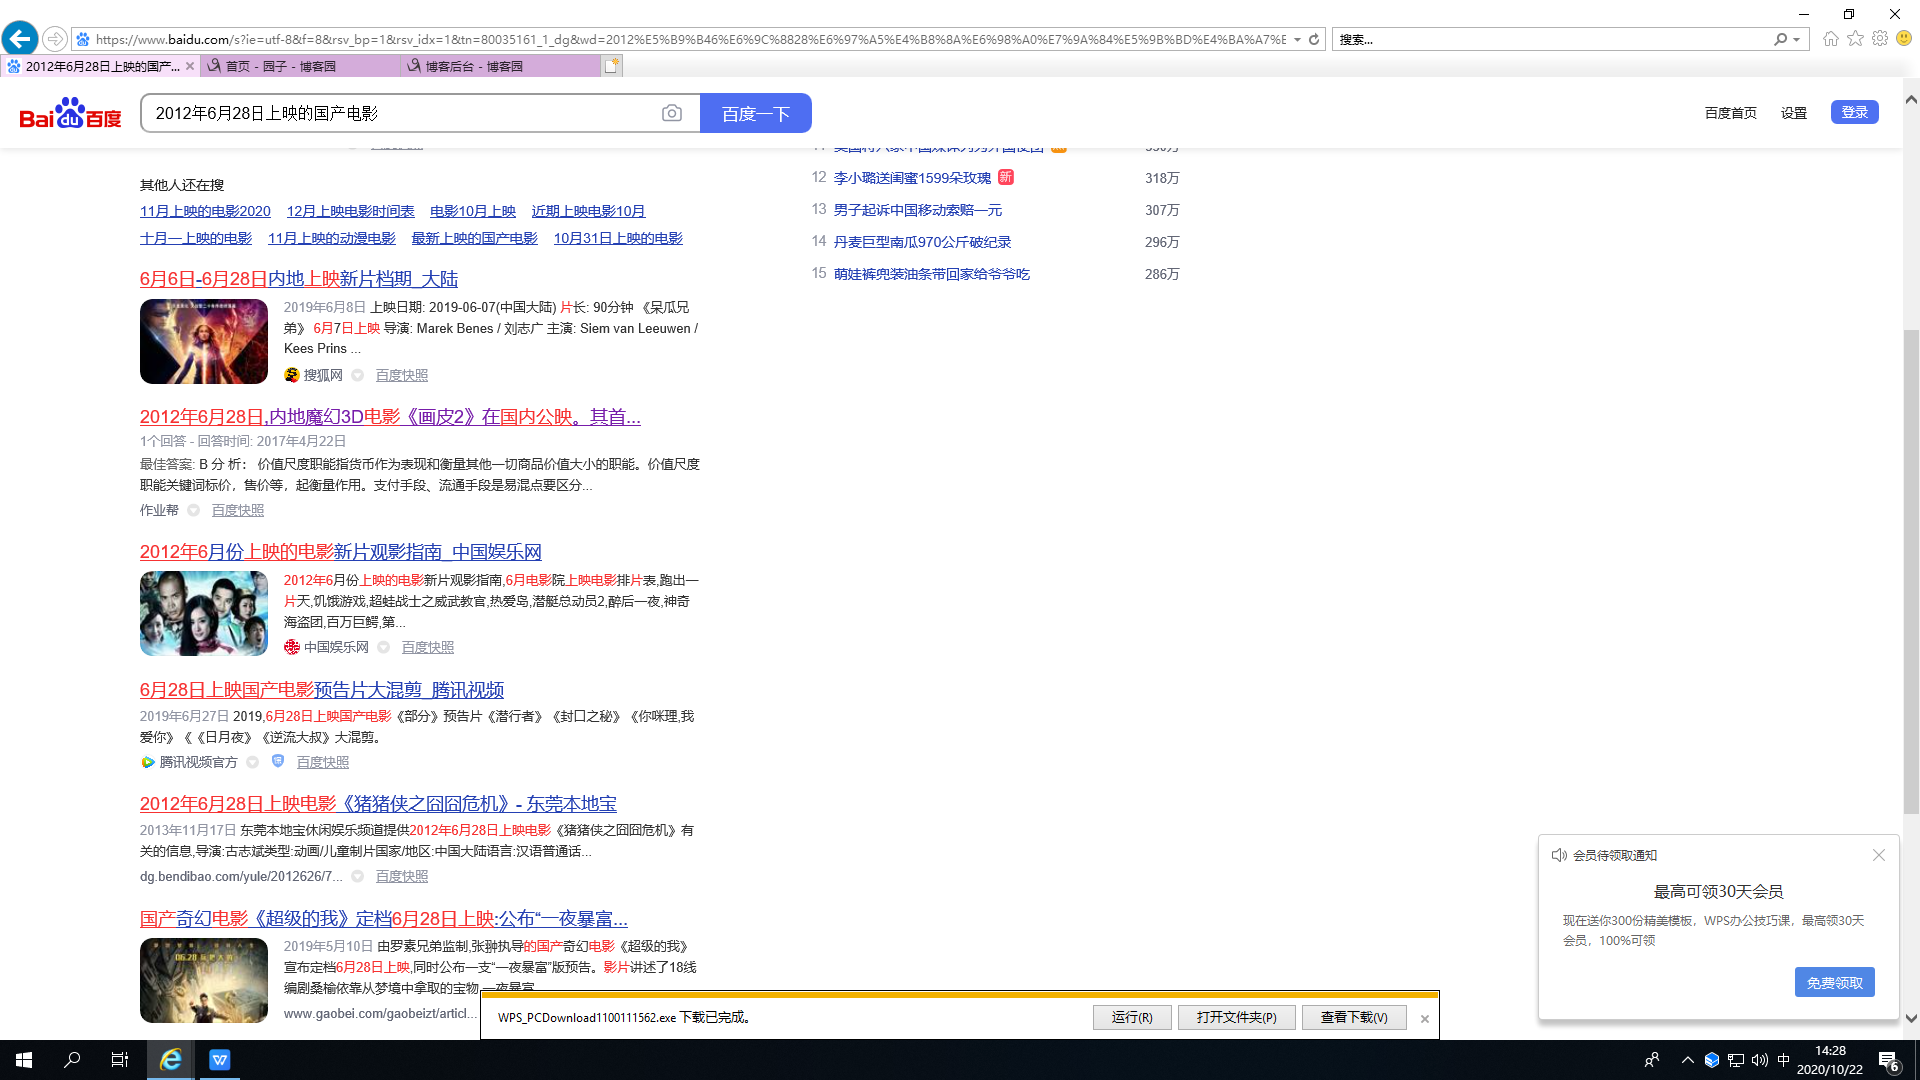Open the IE home icon
This screenshot has height=1080, width=1920.
pyautogui.click(x=1830, y=39)
